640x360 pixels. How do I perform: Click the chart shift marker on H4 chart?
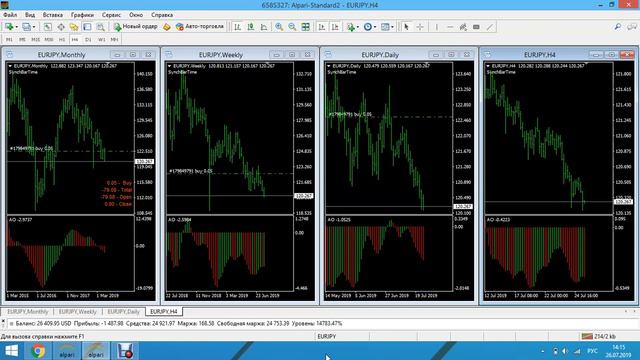[x=586, y=64]
